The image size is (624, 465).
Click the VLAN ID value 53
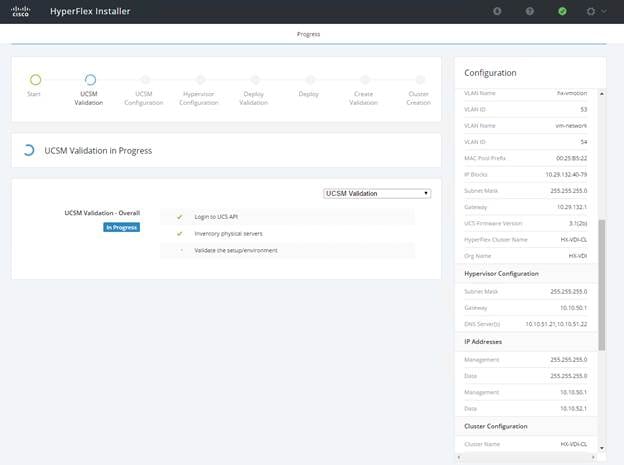583,109
